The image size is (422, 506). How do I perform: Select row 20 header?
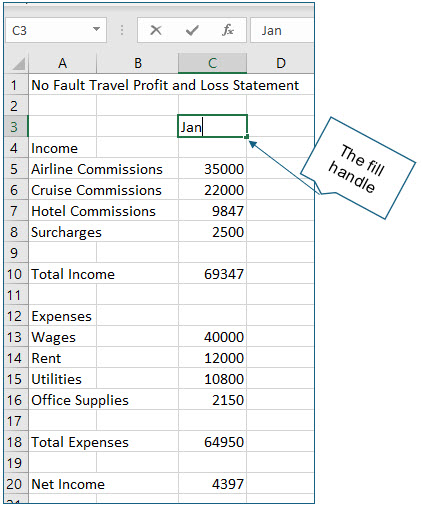(16, 484)
